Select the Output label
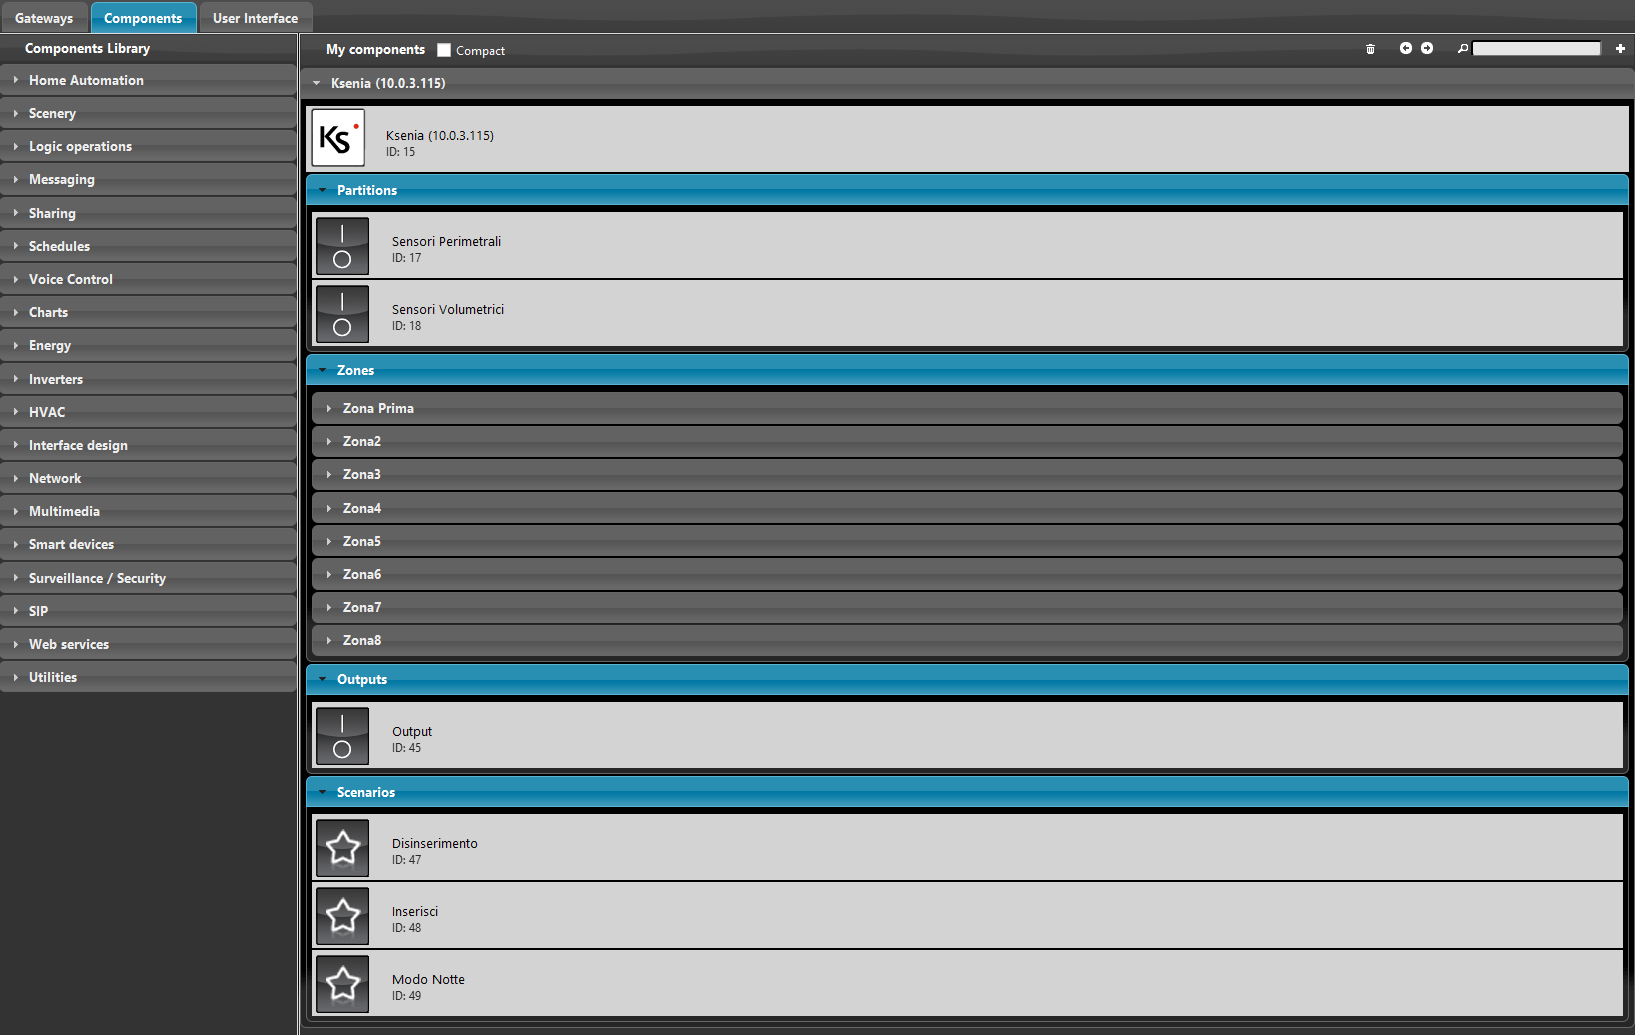This screenshot has width=1635, height=1035. click(412, 731)
